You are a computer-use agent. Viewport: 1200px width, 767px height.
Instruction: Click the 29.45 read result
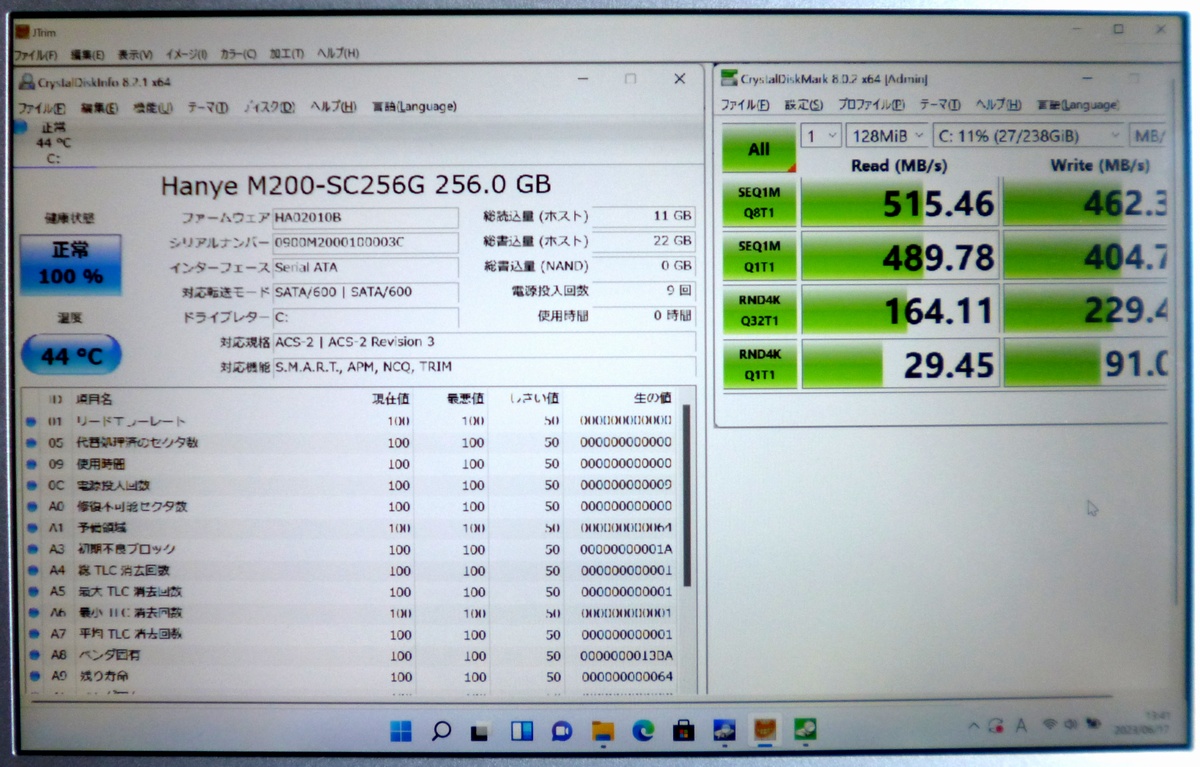tap(900, 363)
